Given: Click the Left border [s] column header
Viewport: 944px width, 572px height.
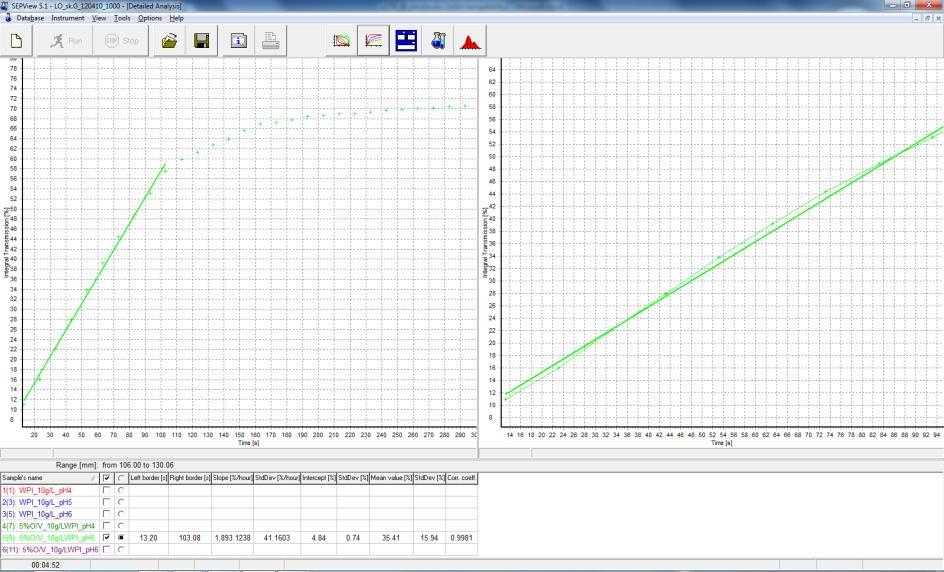Looking at the screenshot, I should (x=148, y=478).
